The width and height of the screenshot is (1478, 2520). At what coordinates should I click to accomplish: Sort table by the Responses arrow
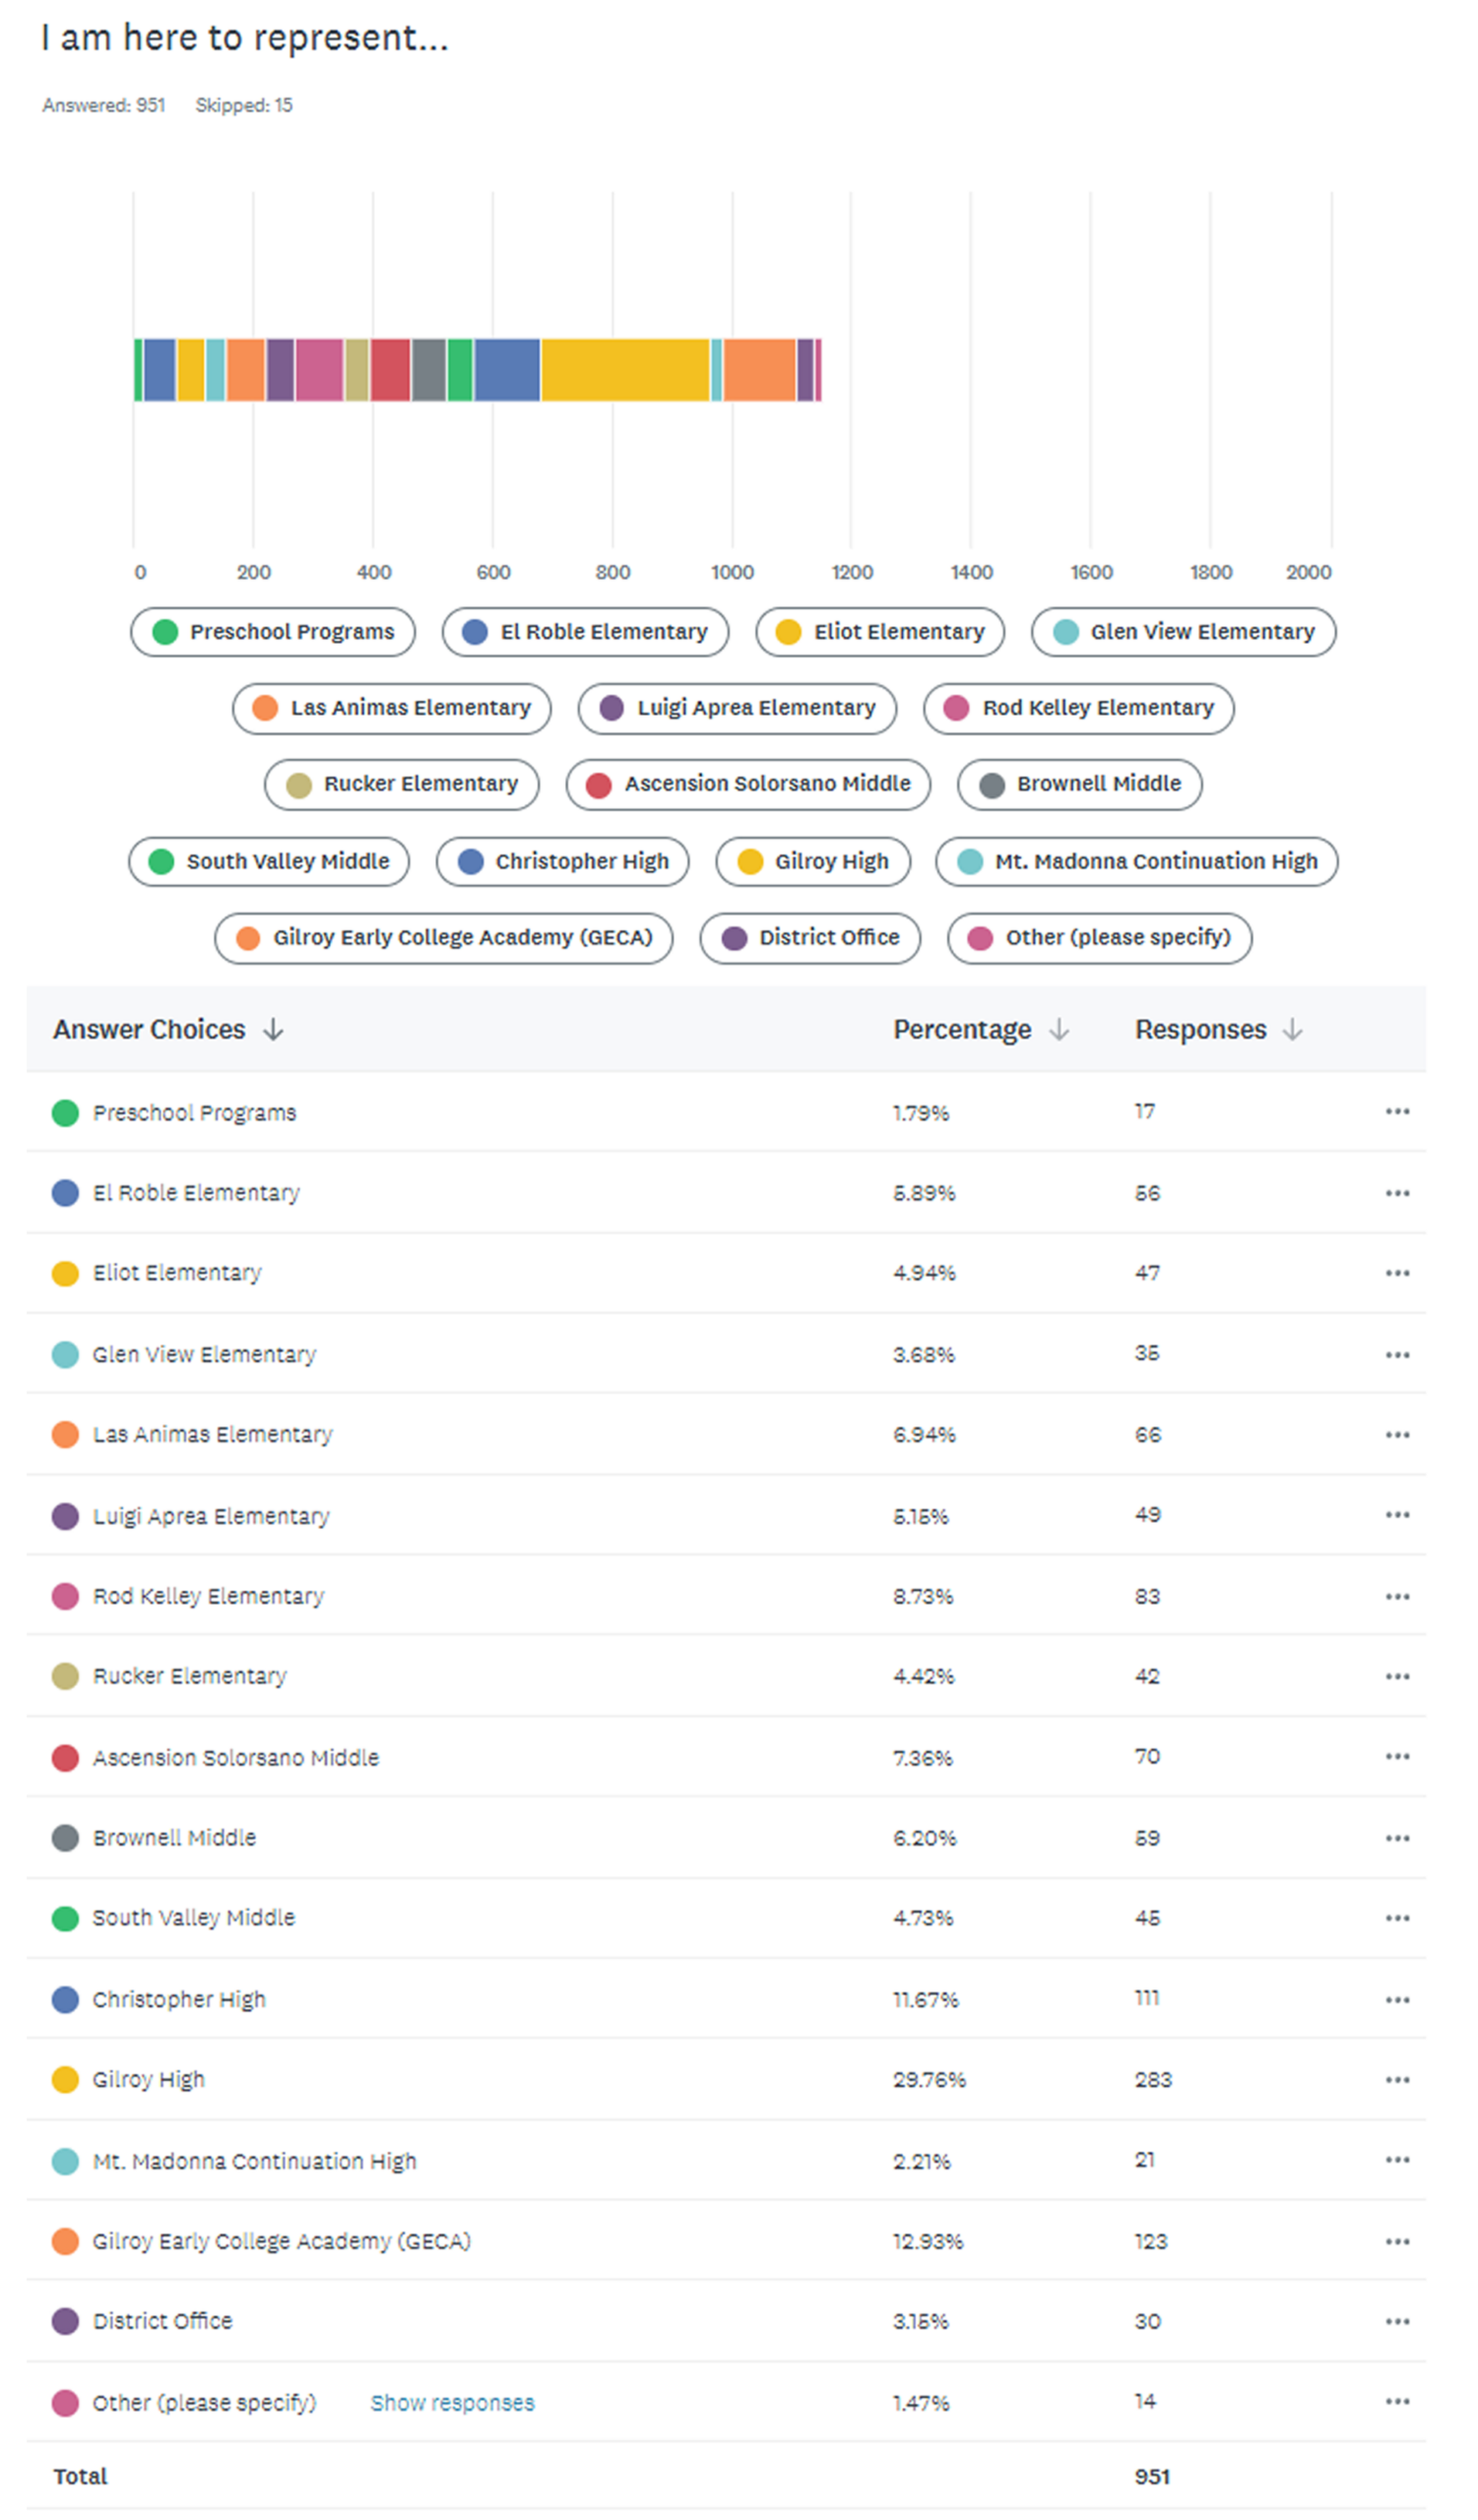(1291, 1029)
